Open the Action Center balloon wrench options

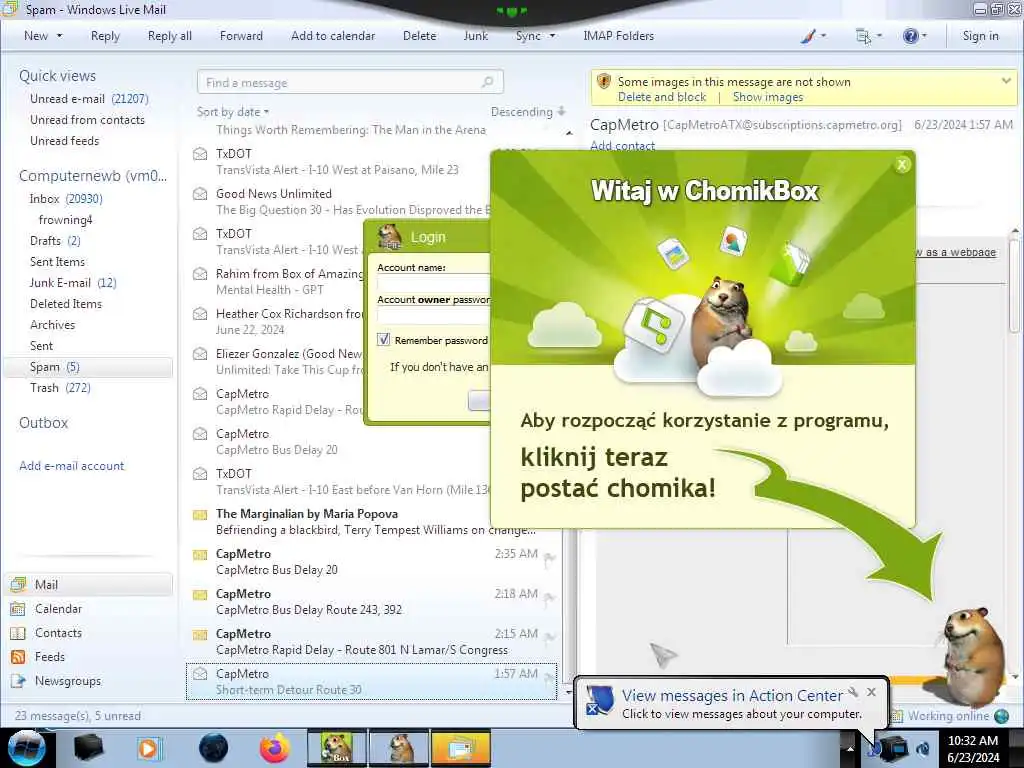853,692
